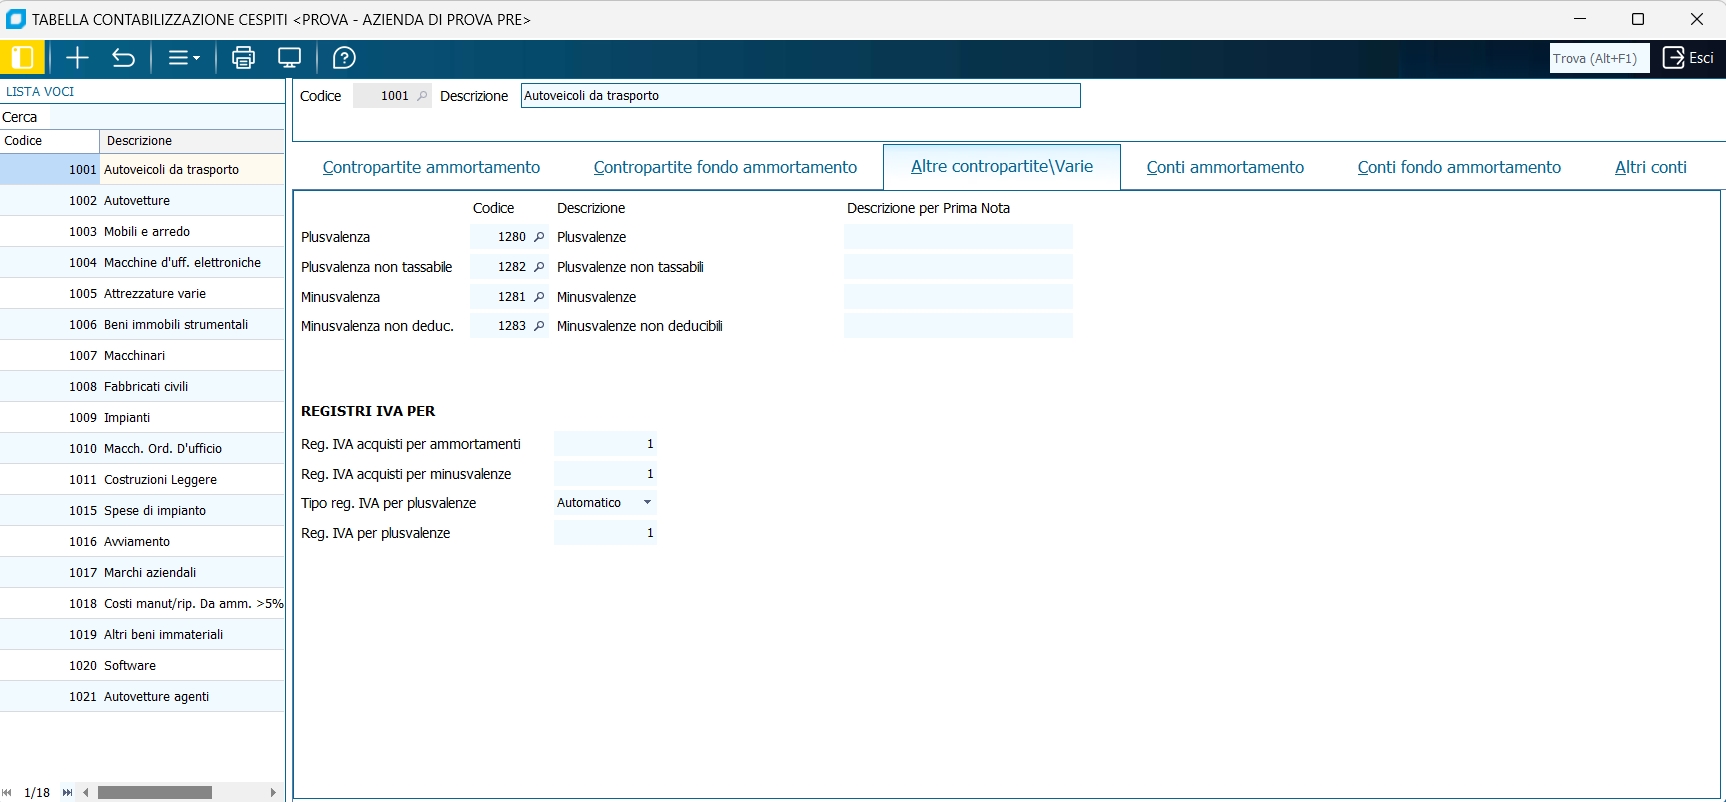Open help with the question mark icon

coord(344,58)
